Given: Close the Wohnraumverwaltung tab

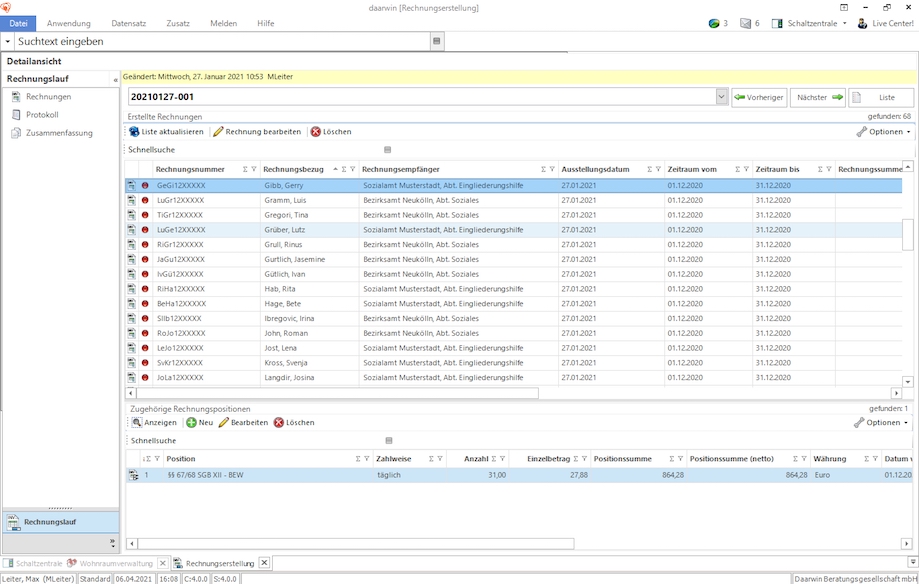Looking at the screenshot, I should coord(163,563).
